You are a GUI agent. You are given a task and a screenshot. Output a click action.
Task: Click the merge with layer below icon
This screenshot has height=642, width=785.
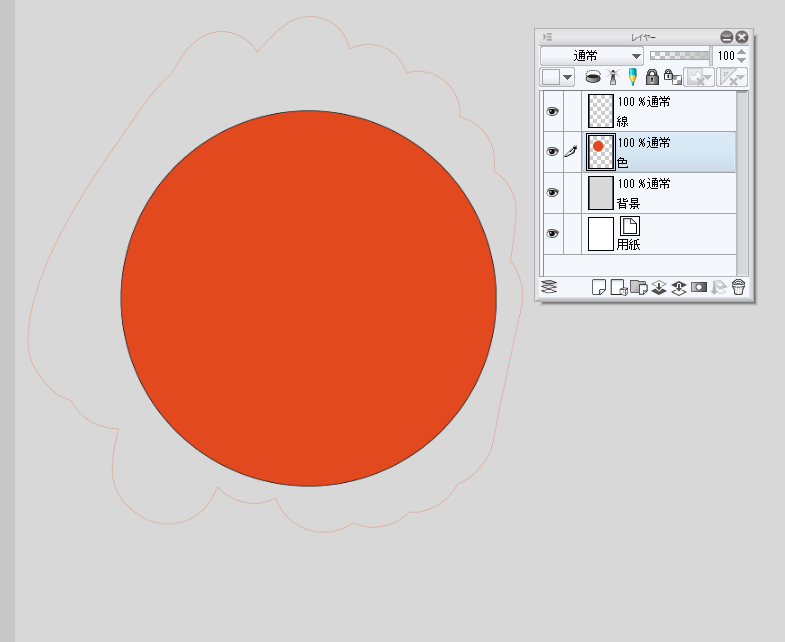coord(678,287)
